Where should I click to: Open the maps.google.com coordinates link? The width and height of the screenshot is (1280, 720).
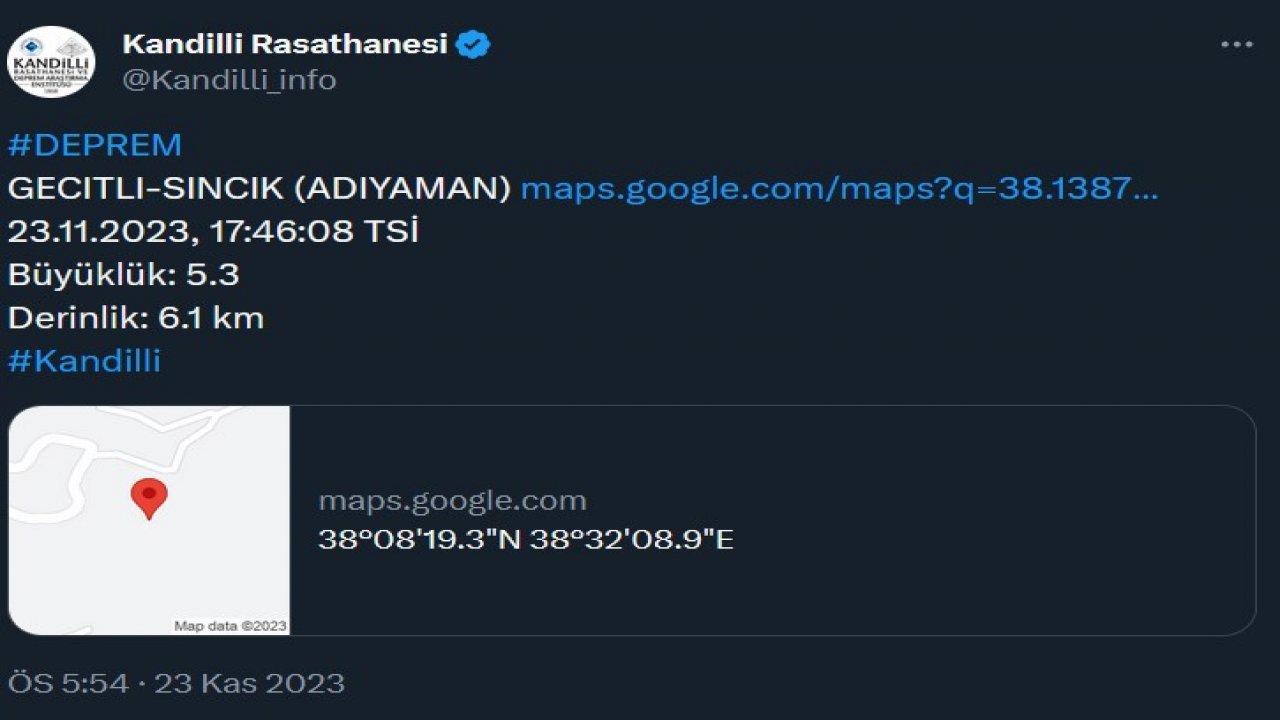[x=838, y=189]
